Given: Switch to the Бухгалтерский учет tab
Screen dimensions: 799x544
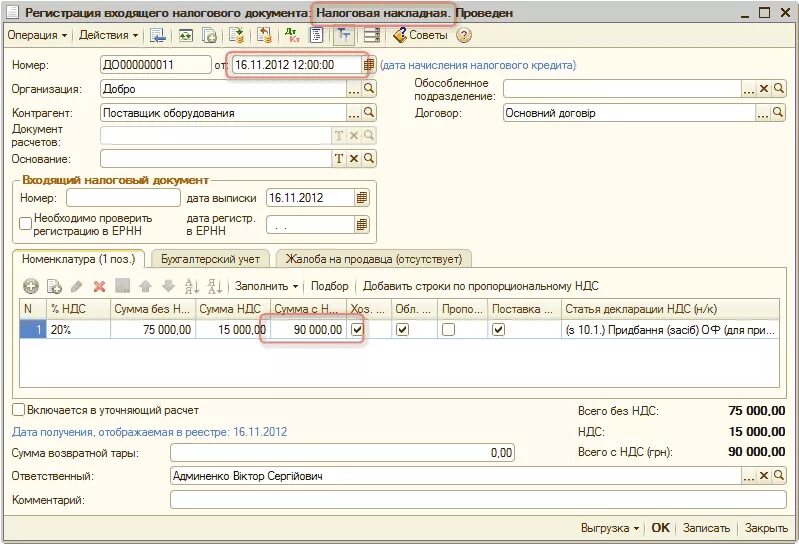Looking at the screenshot, I should [210, 259].
